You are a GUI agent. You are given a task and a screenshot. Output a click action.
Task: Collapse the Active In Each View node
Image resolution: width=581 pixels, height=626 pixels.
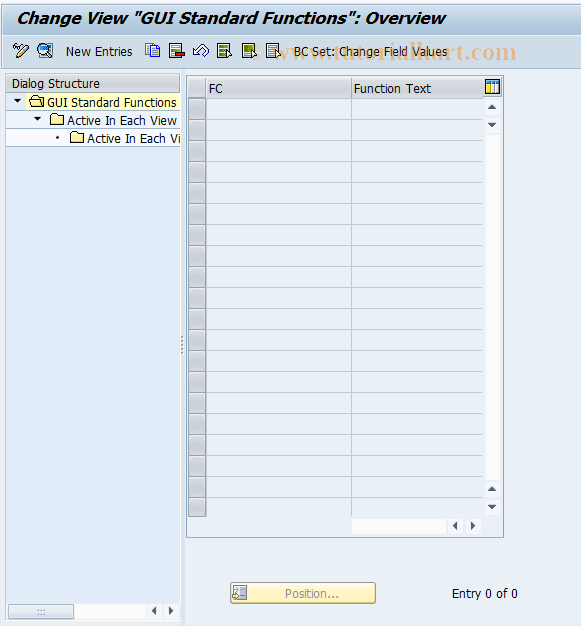[x=38, y=119]
